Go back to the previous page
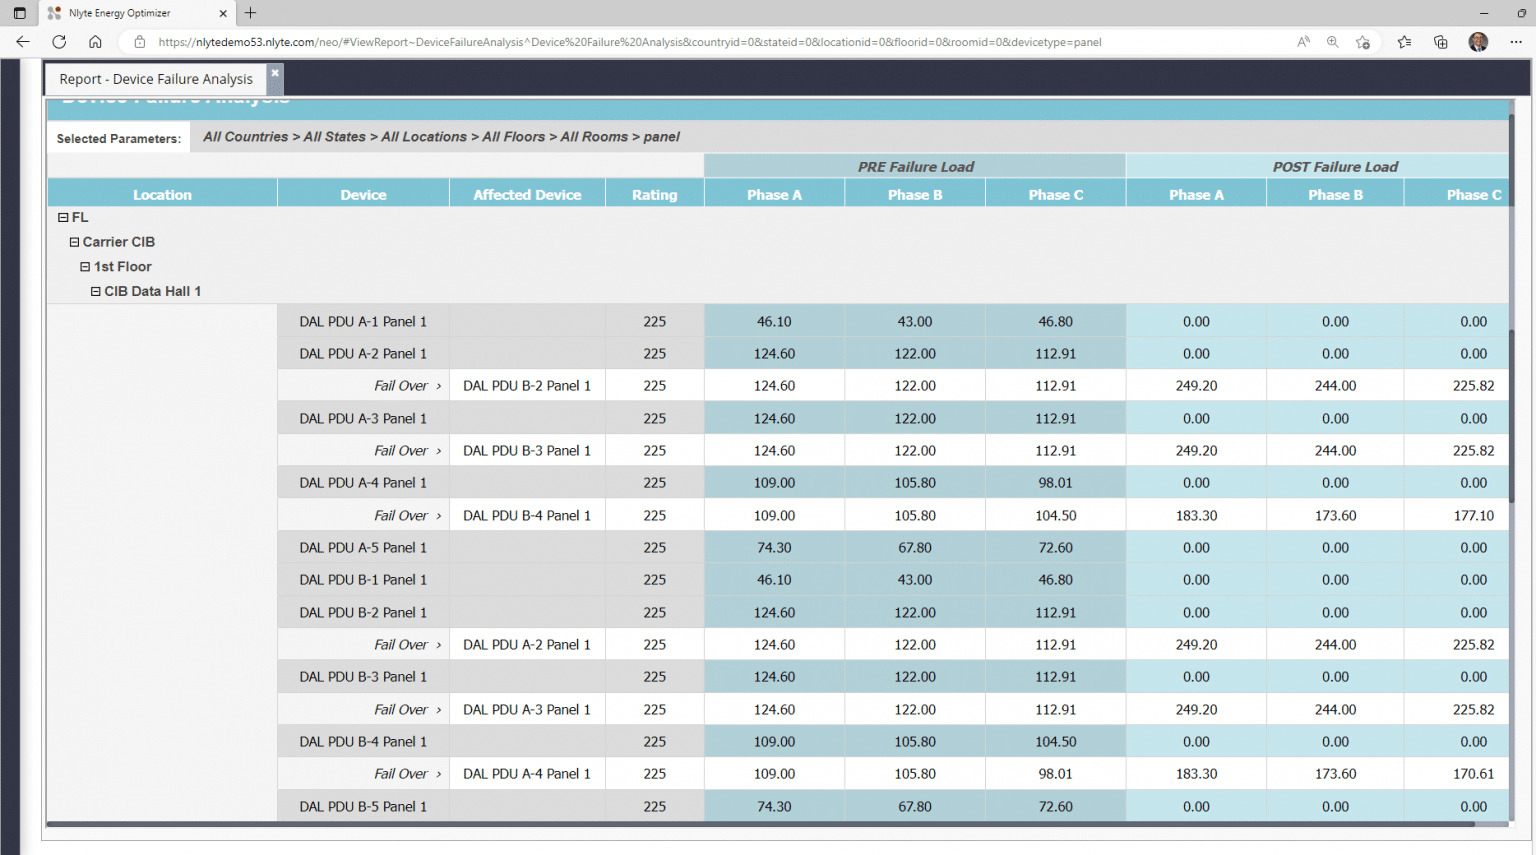The height and width of the screenshot is (855, 1536). [22, 42]
